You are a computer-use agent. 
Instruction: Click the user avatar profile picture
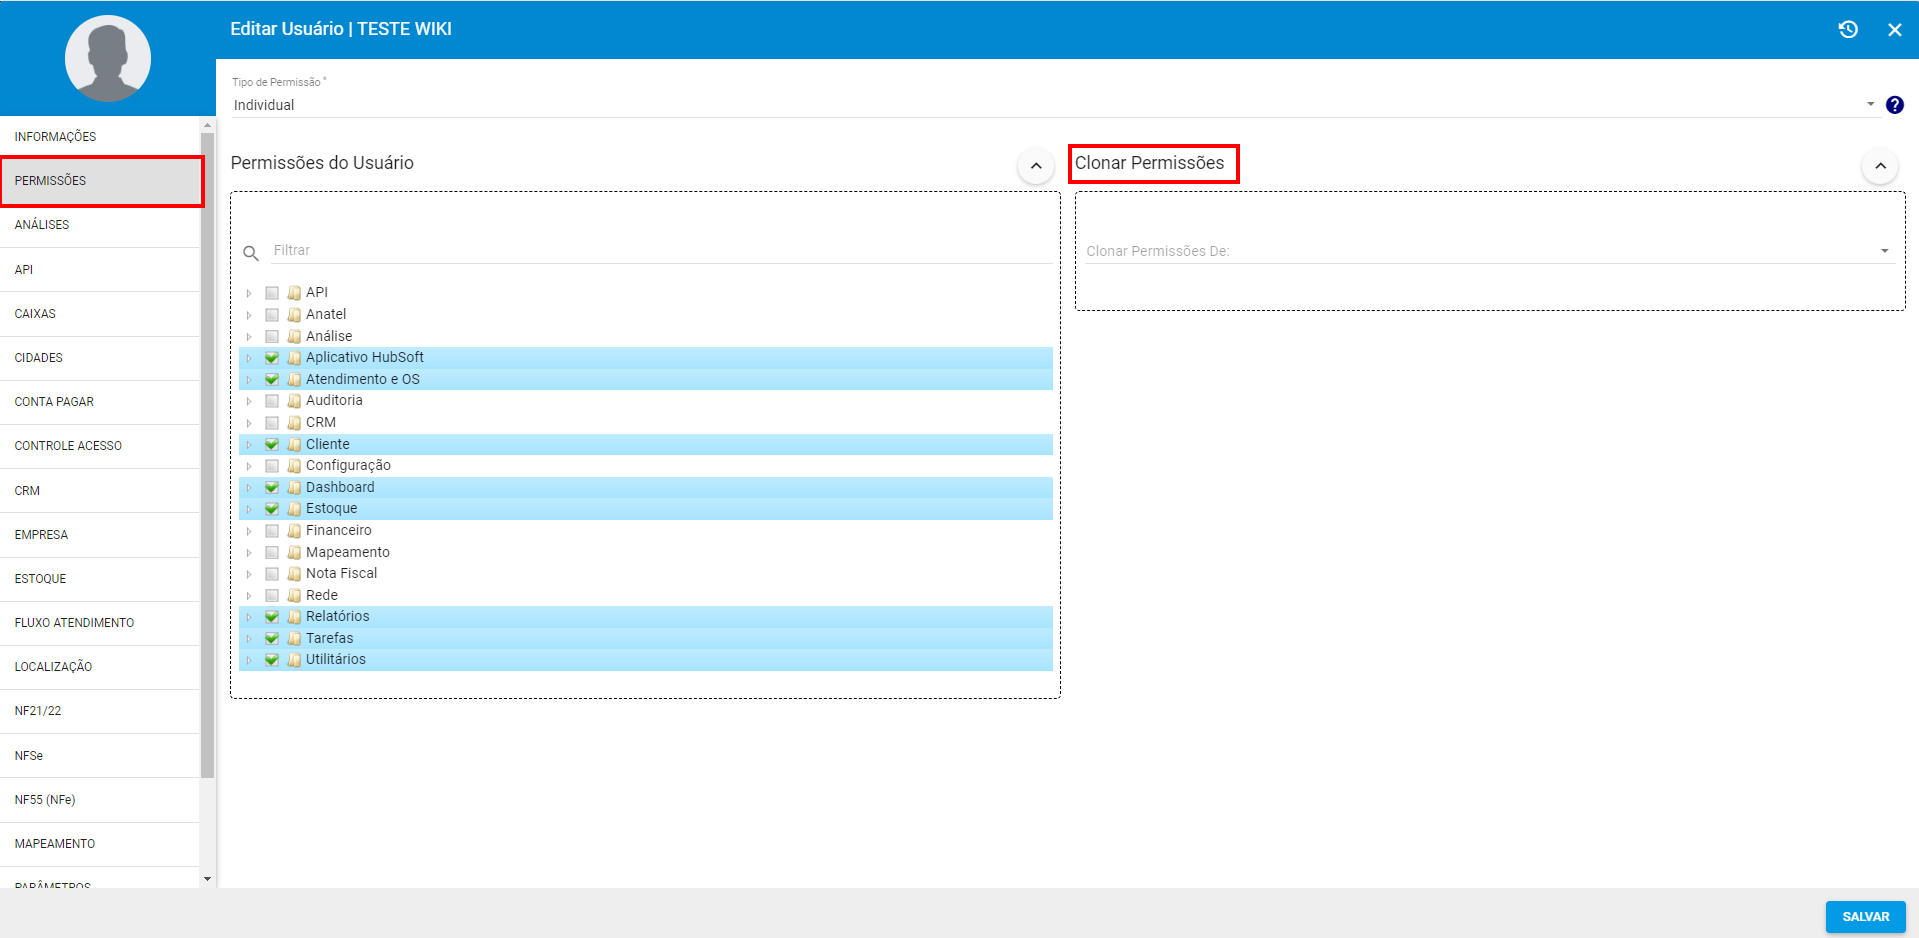[108, 58]
